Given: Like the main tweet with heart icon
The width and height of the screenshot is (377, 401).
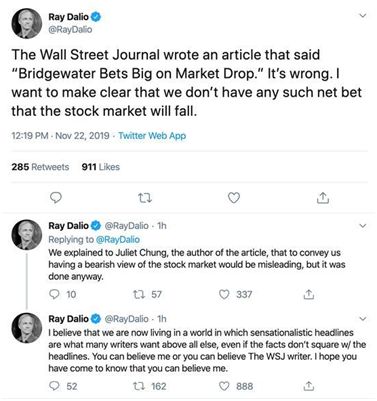Looking at the screenshot, I should pyautogui.click(x=234, y=198).
